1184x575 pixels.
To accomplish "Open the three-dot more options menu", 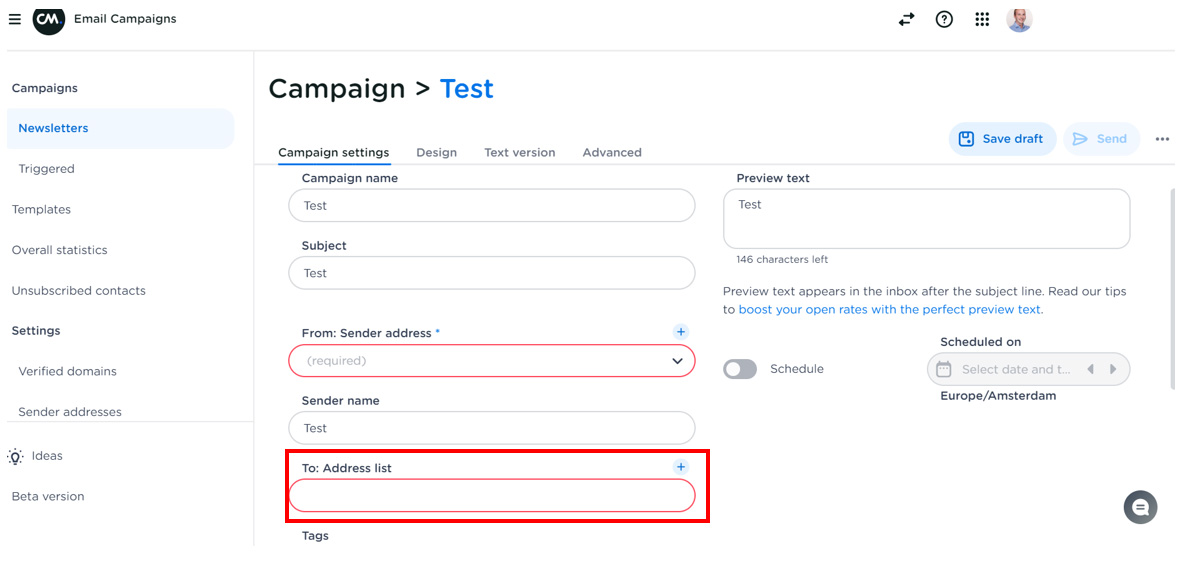I will pyautogui.click(x=1162, y=139).
